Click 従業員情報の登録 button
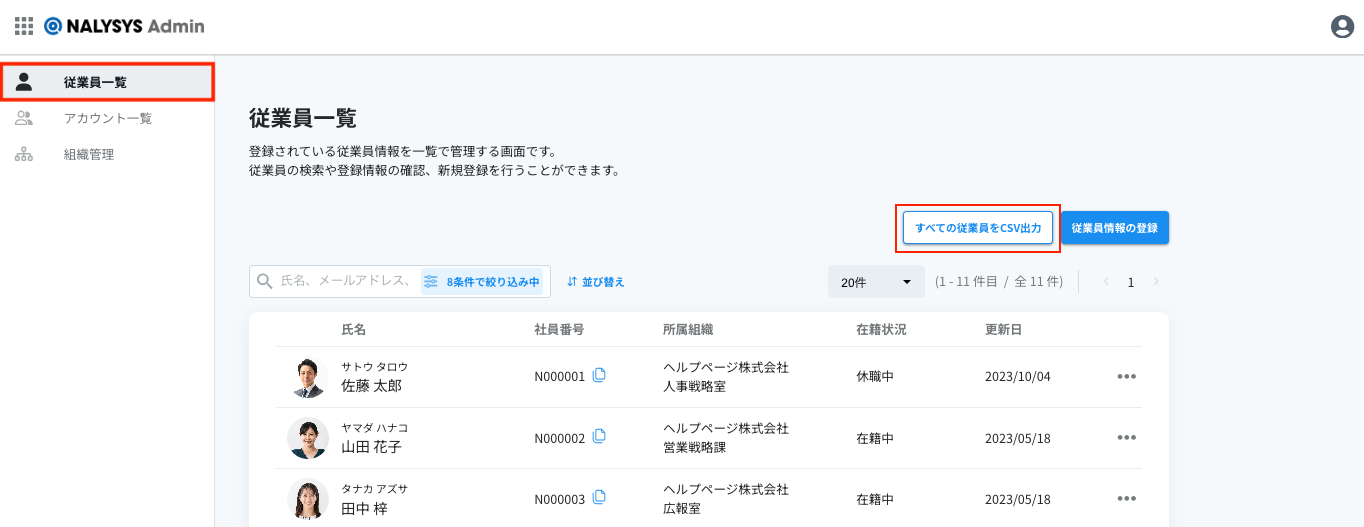The height and width of the screenshot is (527, 1364). click(x=1114, y=228)
